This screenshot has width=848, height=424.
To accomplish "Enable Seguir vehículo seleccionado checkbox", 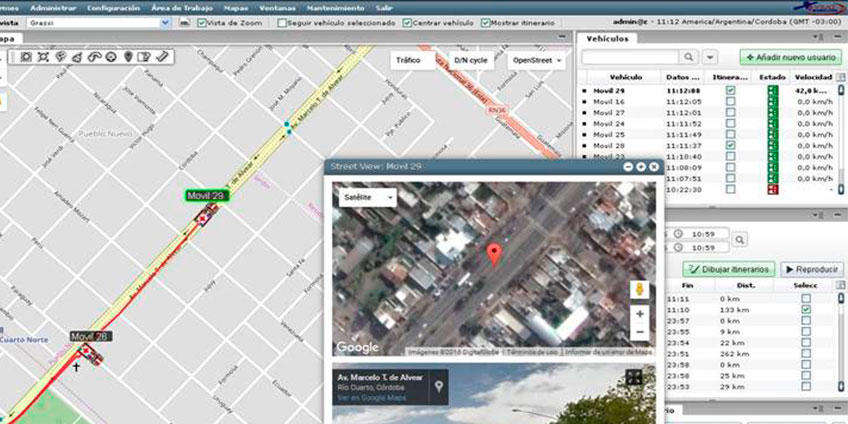I will pyautogui.click(x=282, y=22).
